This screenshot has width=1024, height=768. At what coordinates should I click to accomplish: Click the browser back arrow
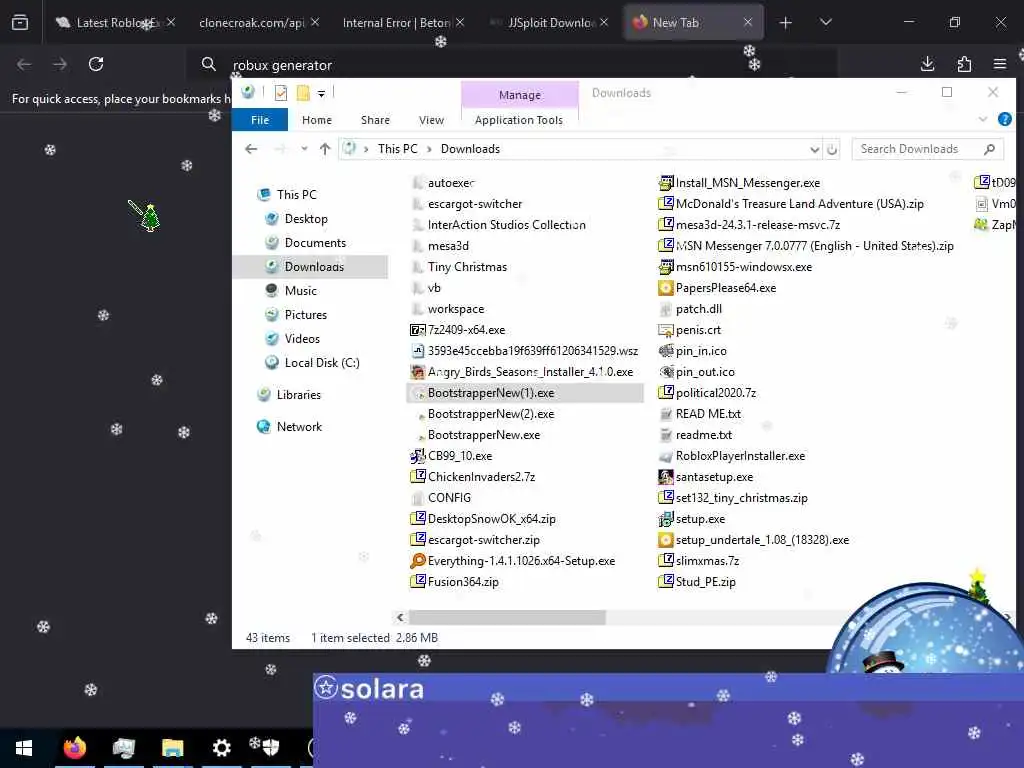(x=24, y=64)
